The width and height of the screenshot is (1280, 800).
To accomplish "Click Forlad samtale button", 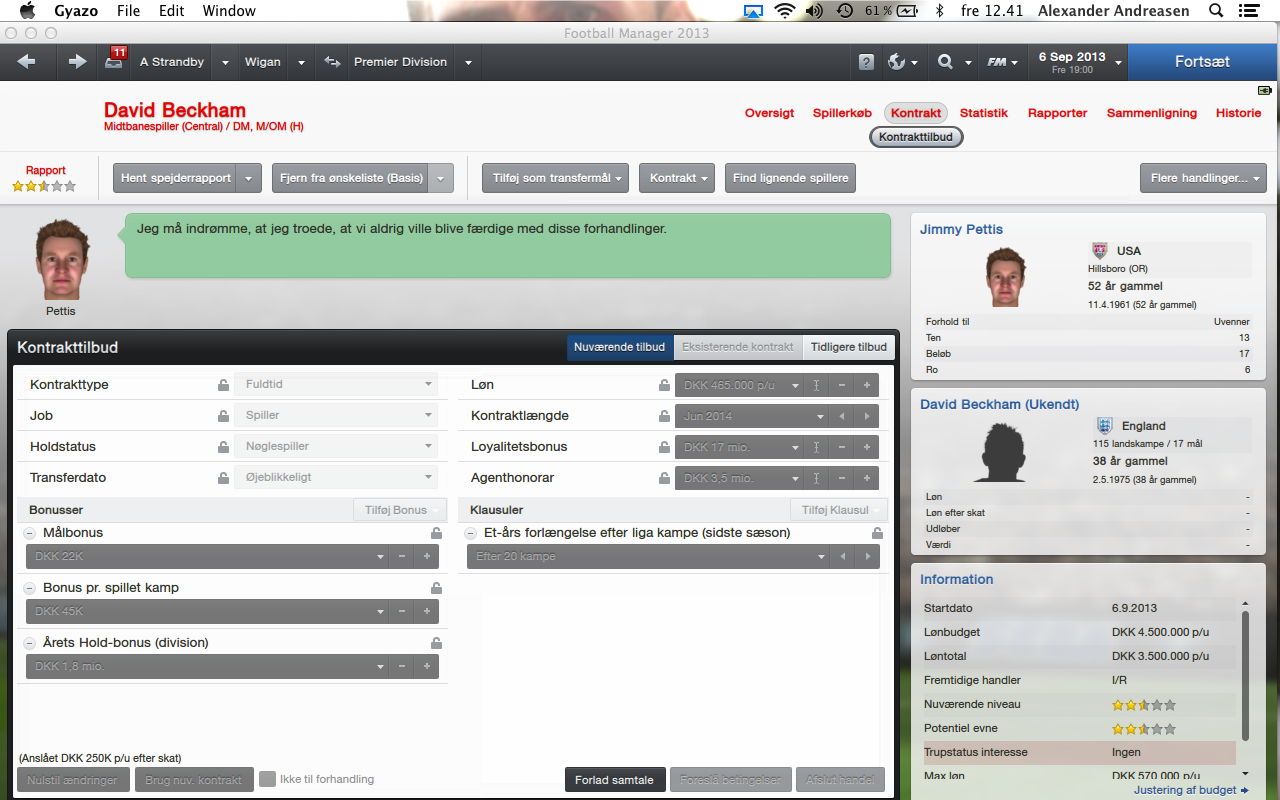I will pos(615,780).
